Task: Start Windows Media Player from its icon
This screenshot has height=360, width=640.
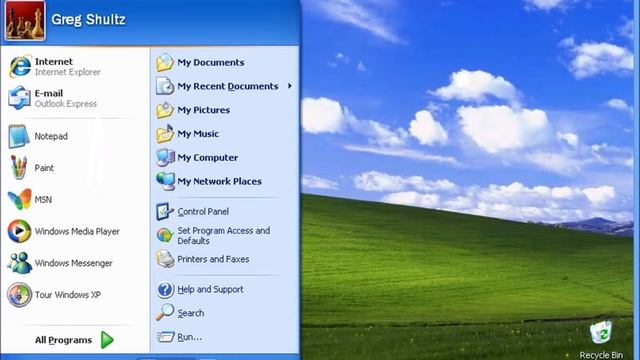Action: [x=19, y=231]
